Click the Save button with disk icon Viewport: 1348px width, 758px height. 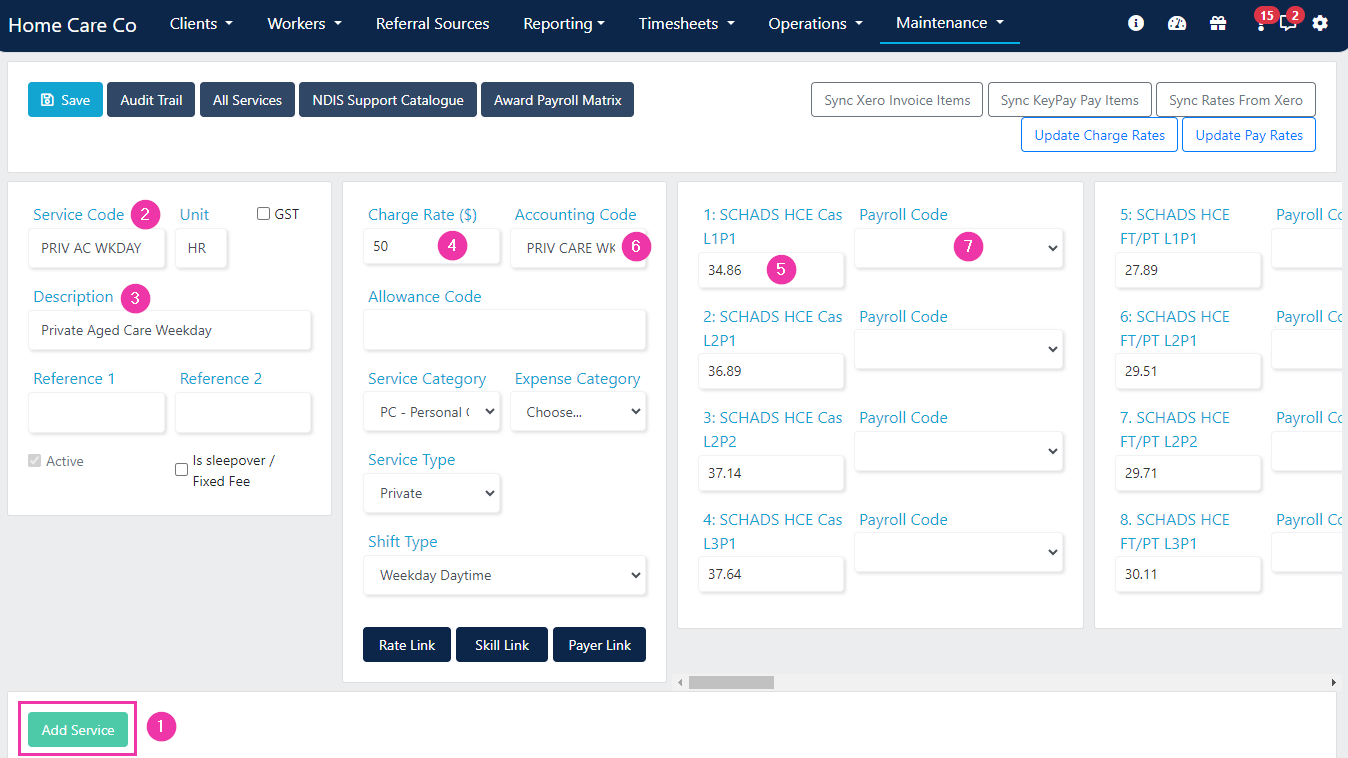65,100
